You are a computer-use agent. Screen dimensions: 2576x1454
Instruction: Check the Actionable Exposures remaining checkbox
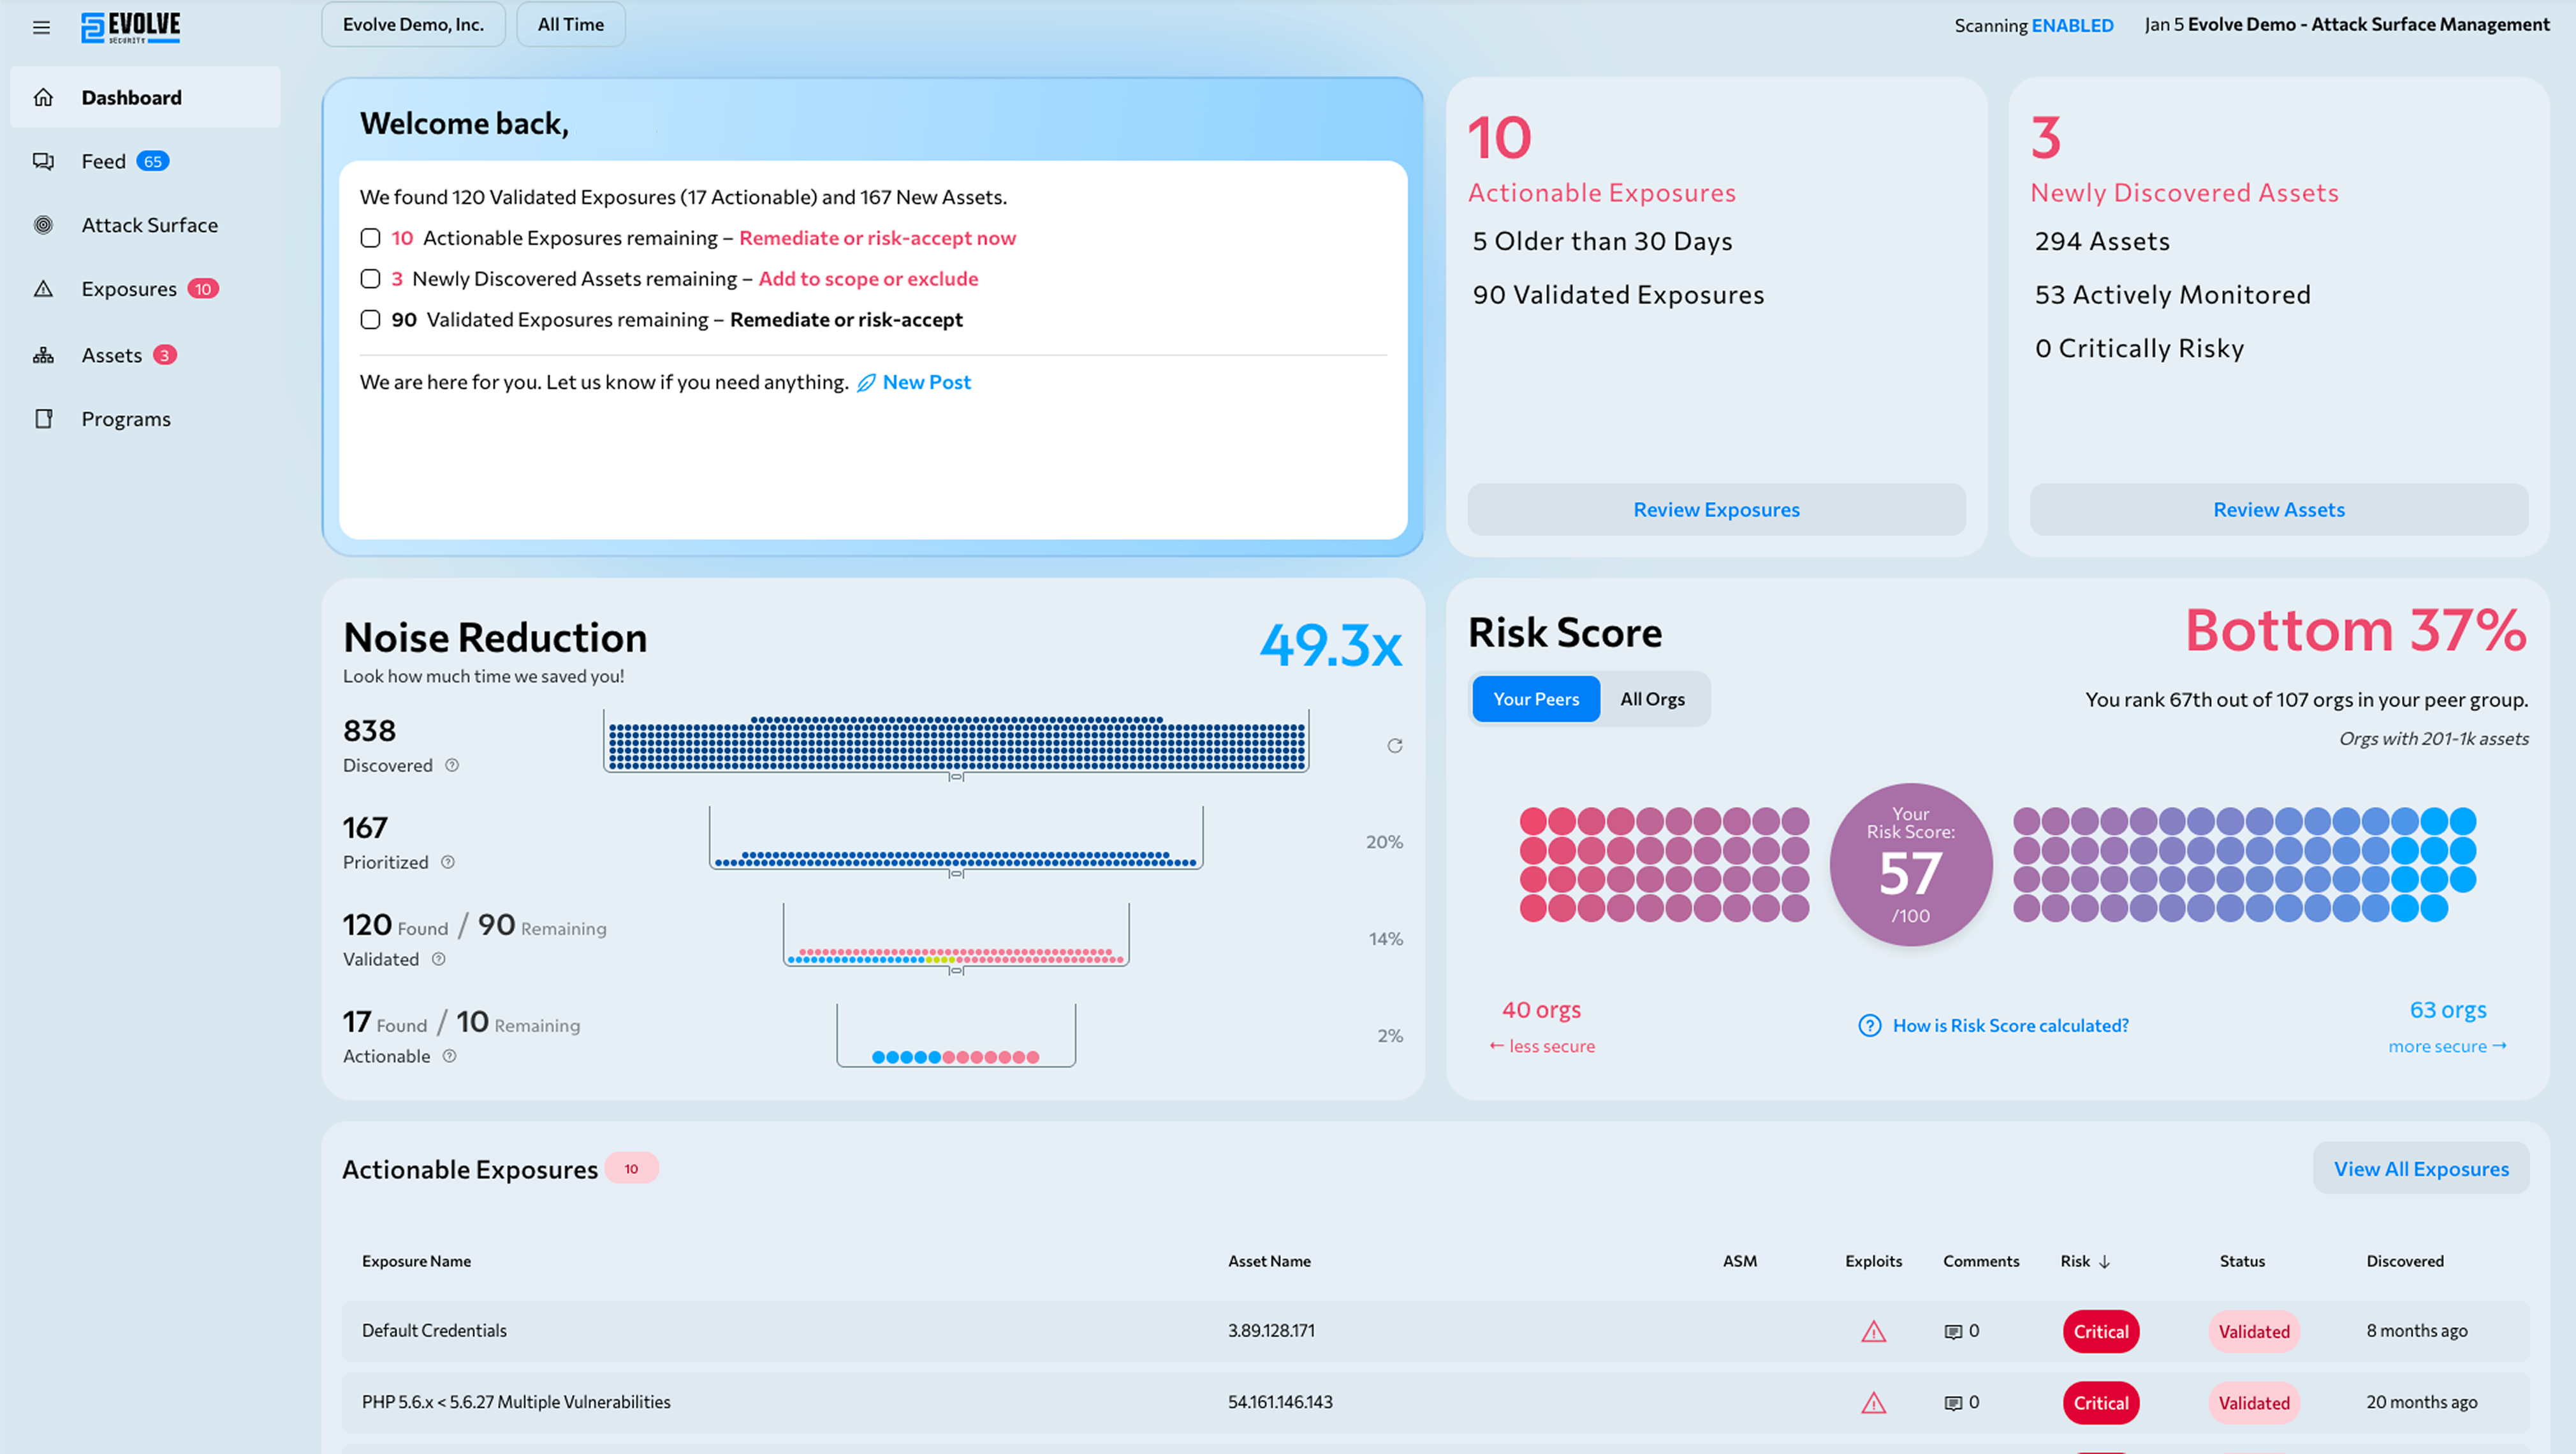coord(370,238)
